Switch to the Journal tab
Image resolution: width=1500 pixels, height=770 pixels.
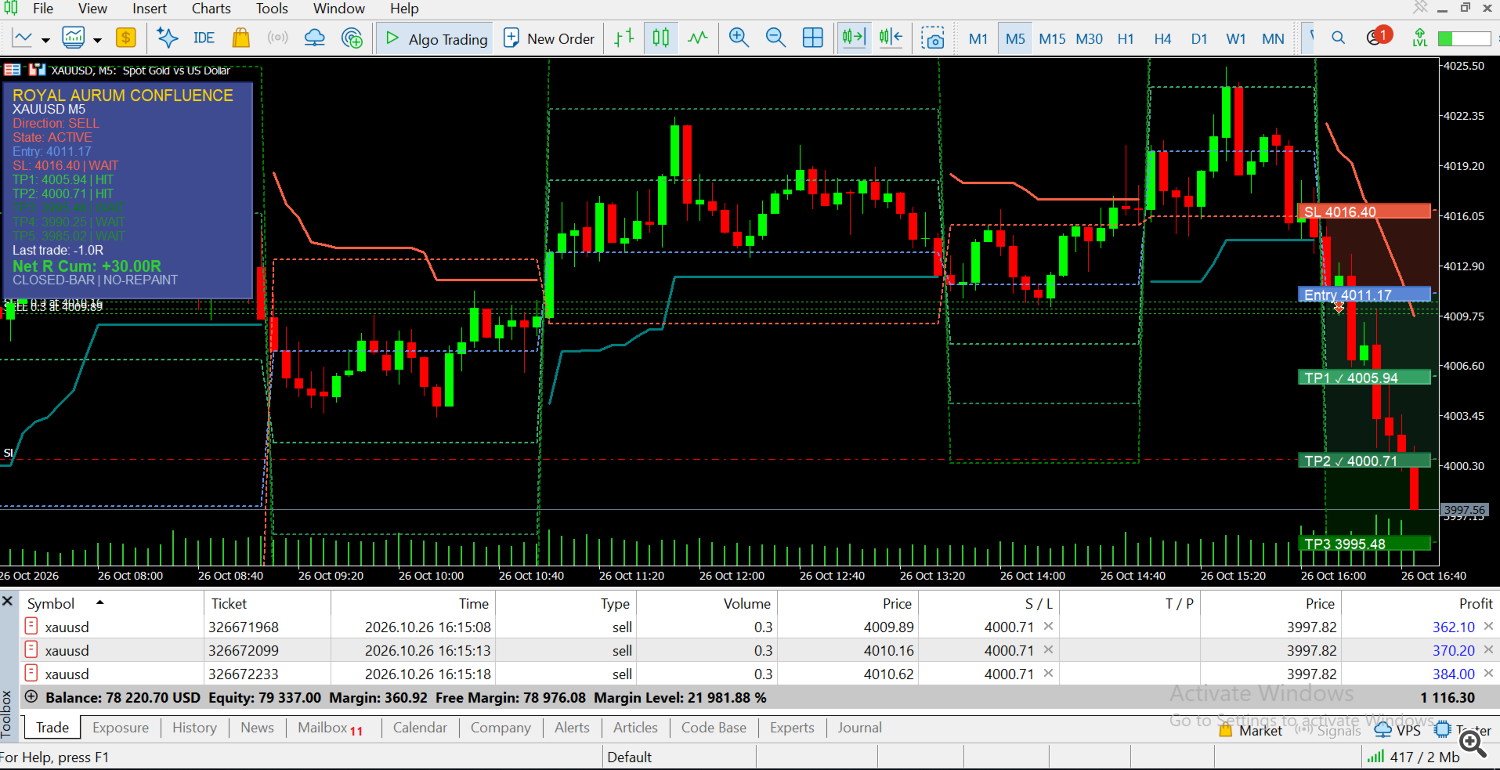point(860,727)
